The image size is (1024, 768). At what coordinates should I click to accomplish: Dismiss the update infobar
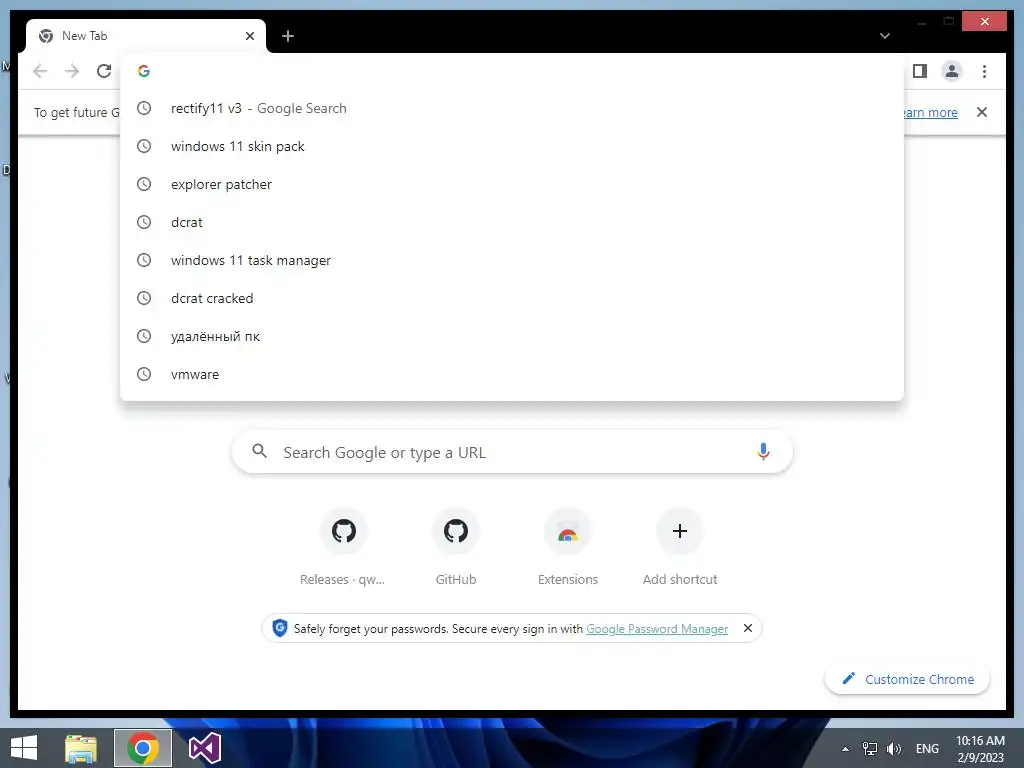(x=982, y=112)
